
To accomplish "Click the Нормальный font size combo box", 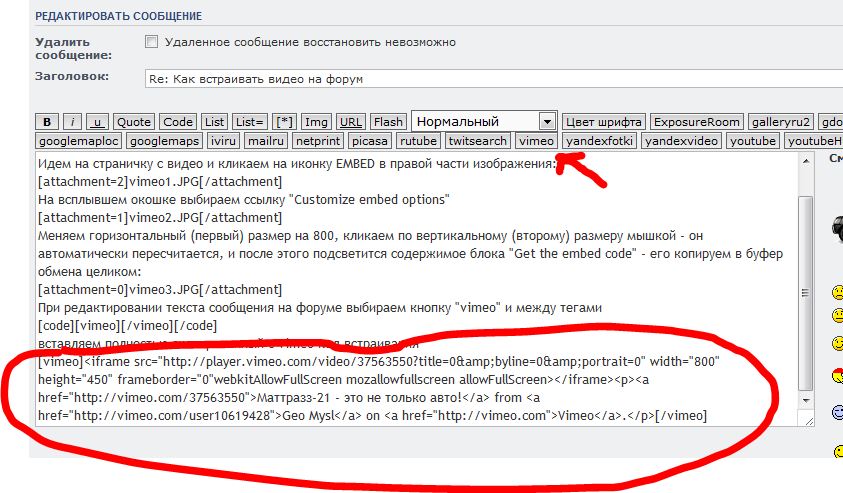I will (475, 121).
